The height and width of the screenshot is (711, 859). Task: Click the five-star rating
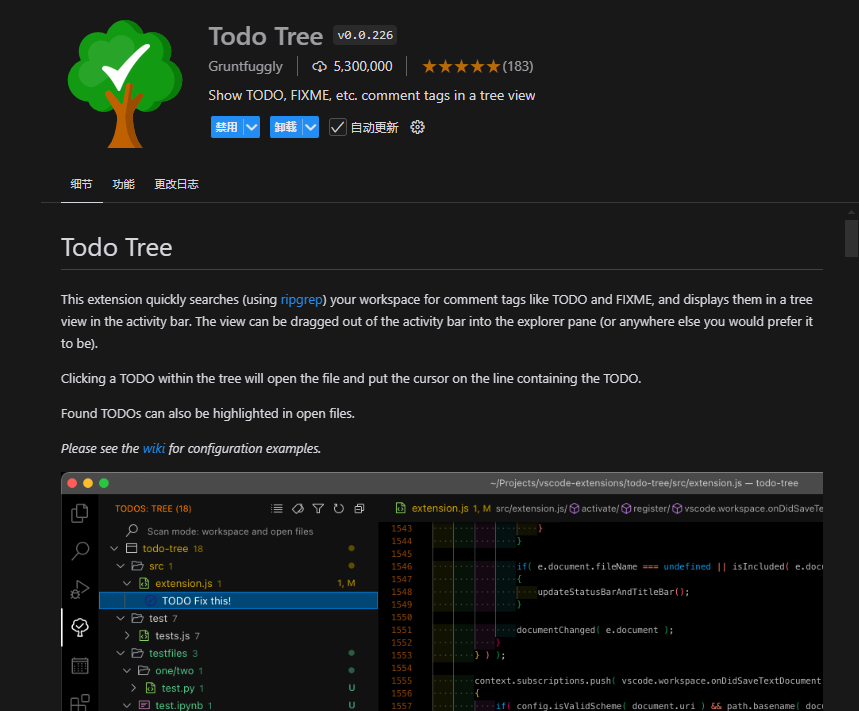click(461, 66)
